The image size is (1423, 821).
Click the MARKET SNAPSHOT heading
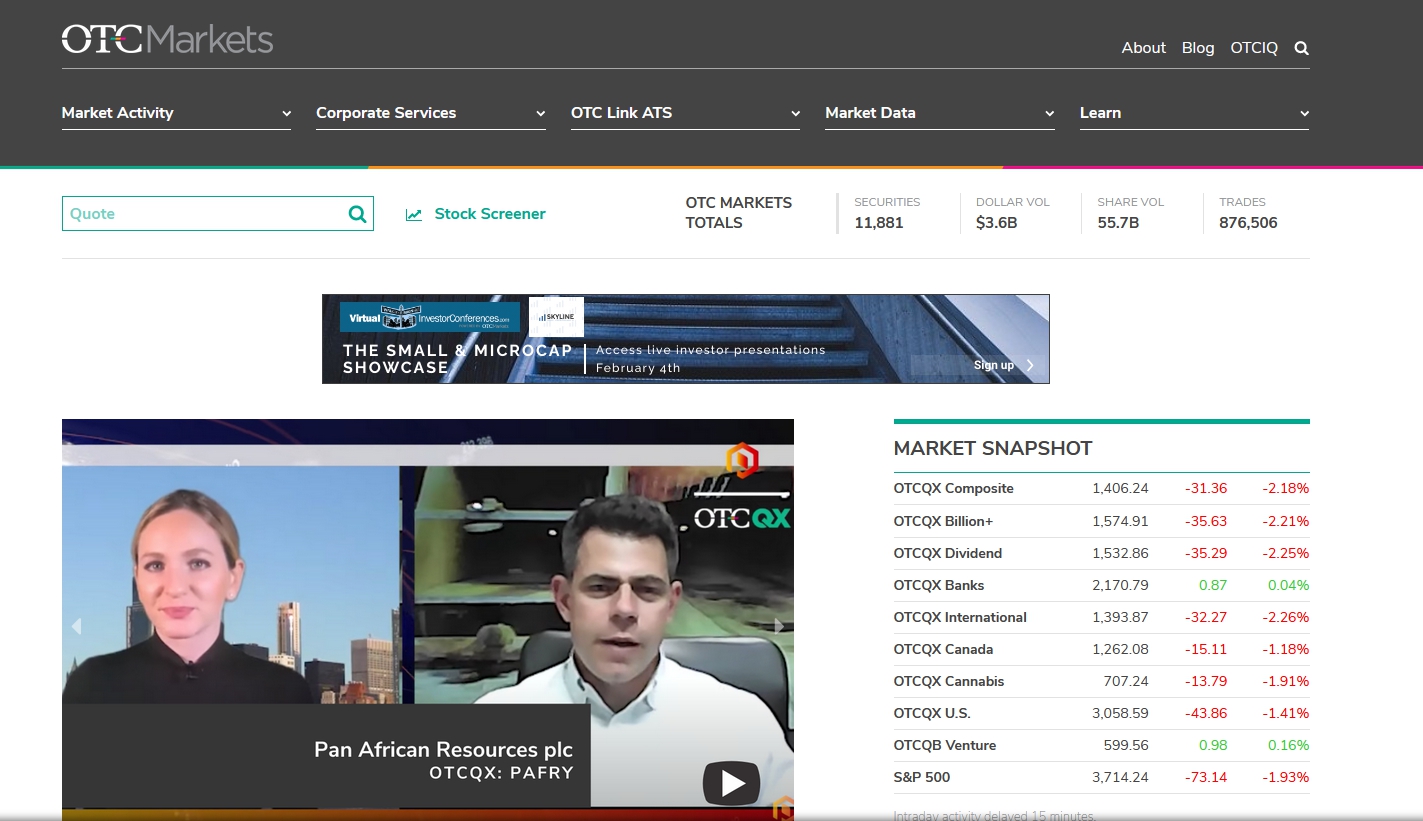point(993,448)
